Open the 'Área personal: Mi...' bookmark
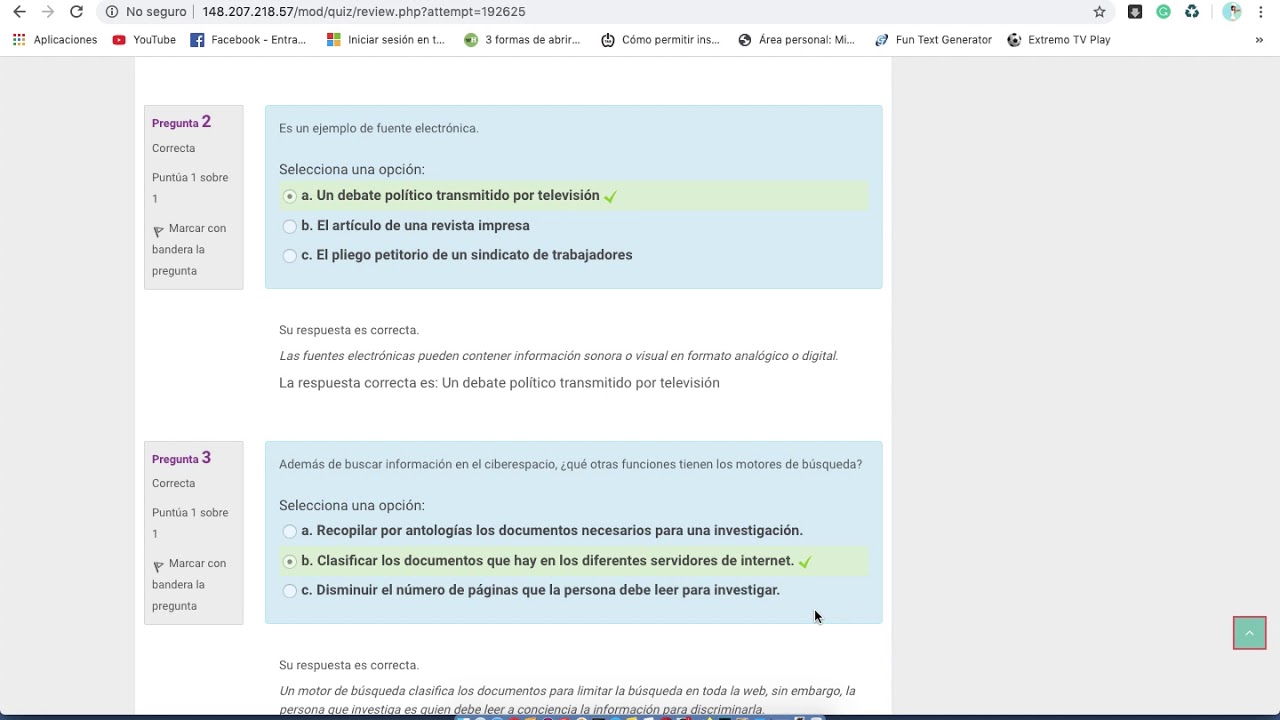The image size is (1280, 720). 797,40
